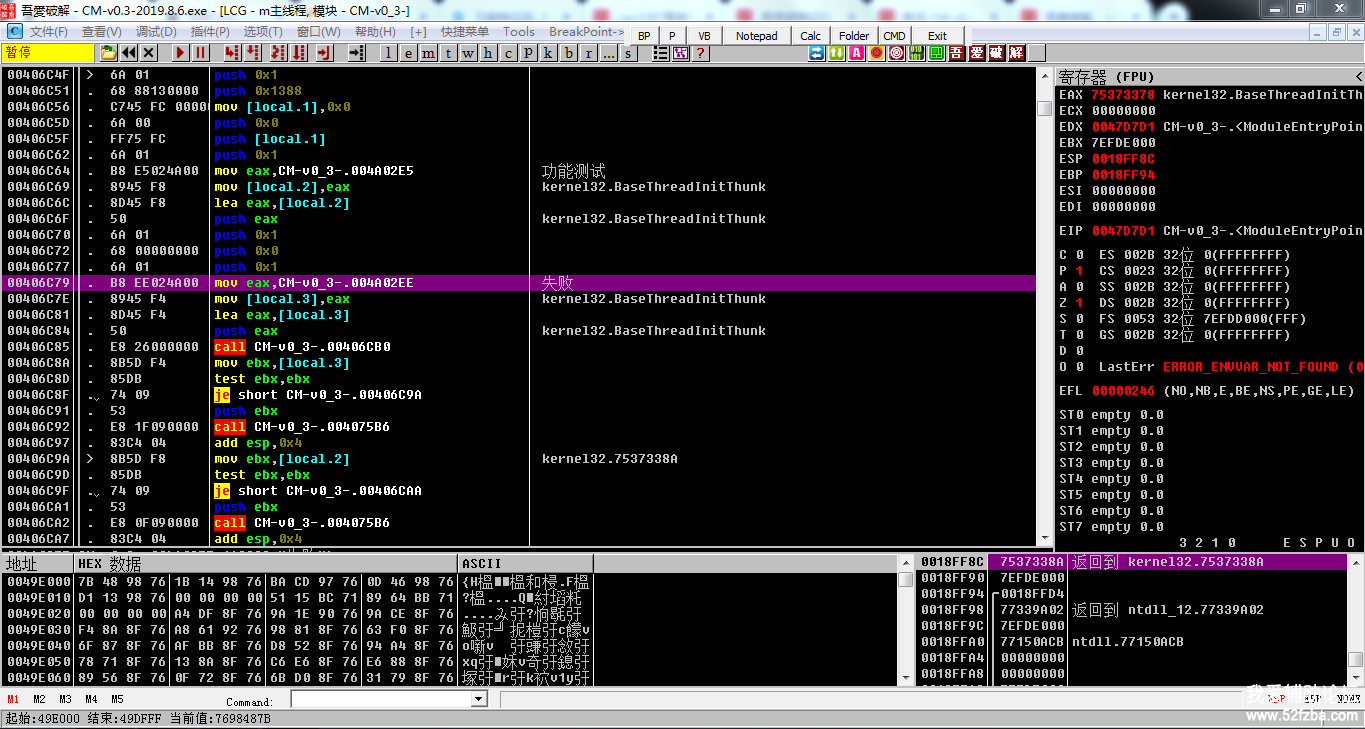Image resolution: width=1365 pixels, height=729 pixels.
Task: Click the open file folder icon
Action: [108, 53]
